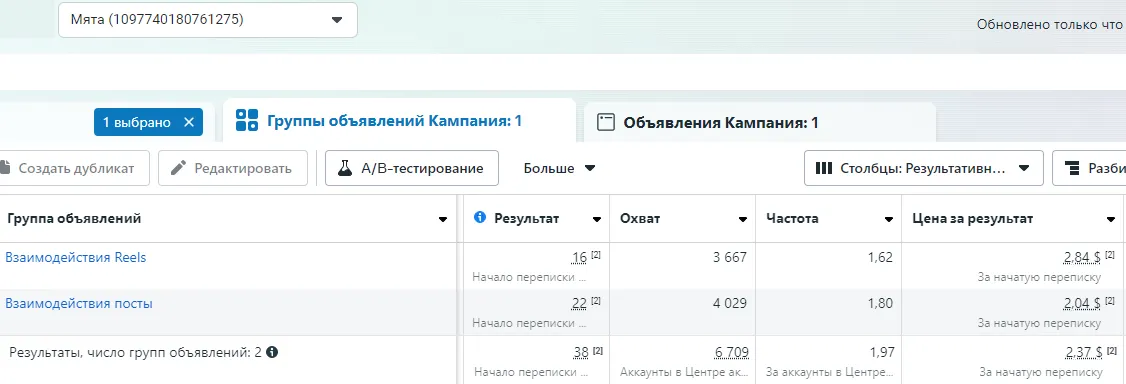The width and height of the screenshot is (1126, 384).
Task: Open the Столбцы: Результативность dropdown
Action: click(x=923, y=169)
